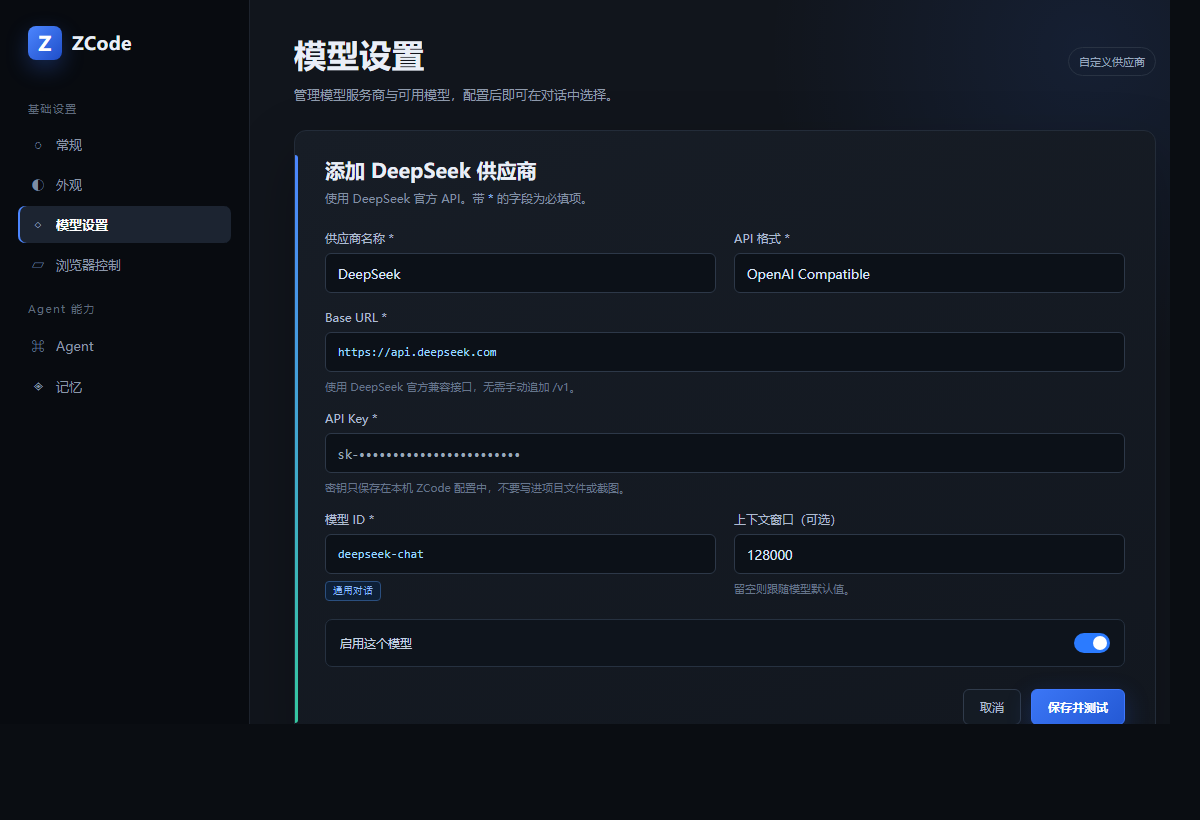Click the API Key * field label
The width and height of the screenshot is (1200, 820).
click(351, 418)
